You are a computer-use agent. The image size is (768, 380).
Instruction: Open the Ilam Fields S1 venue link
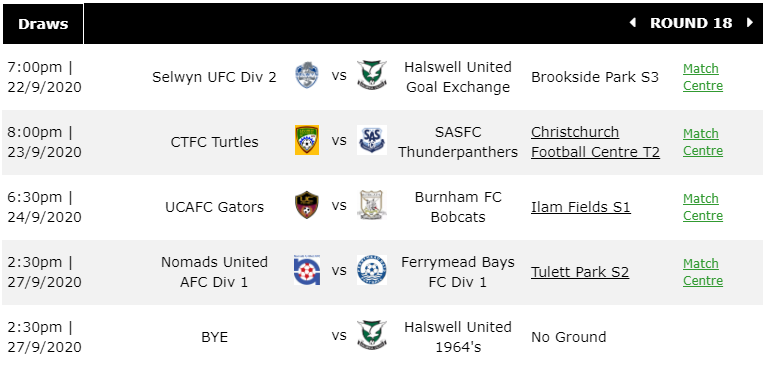point(581,207)
